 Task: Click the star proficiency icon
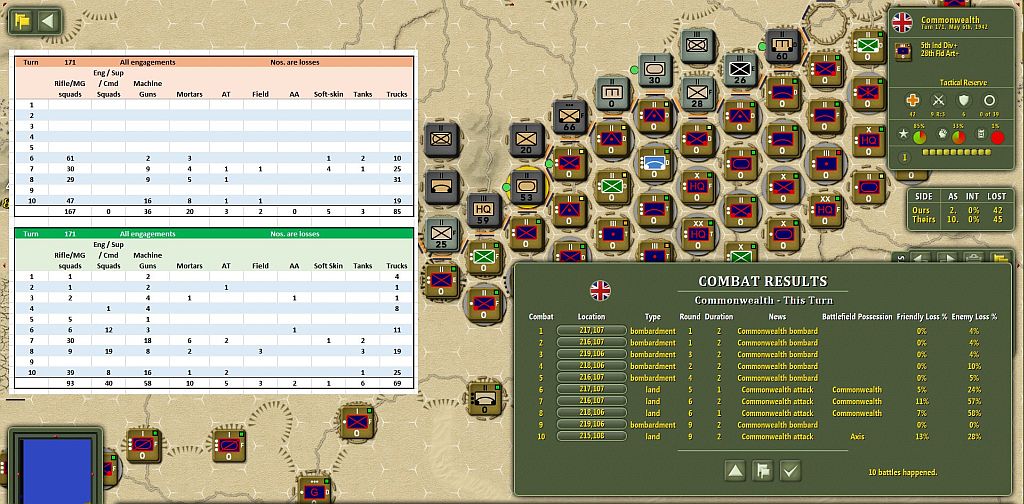point(904,134)
